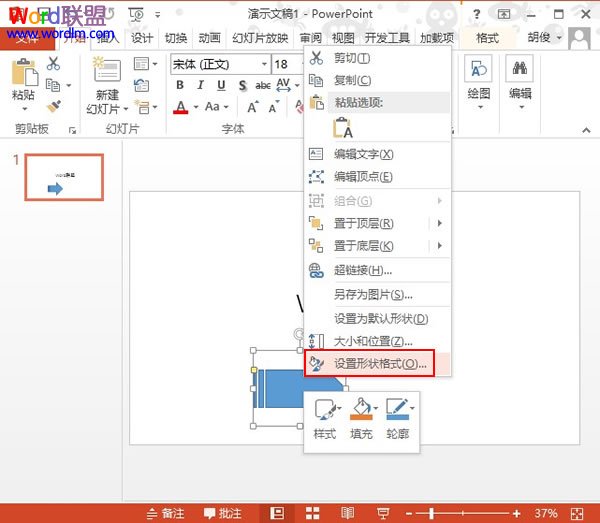Select the Format Painter brush icon
The image size is (600, 523).
pyautogui.click(x=54, y=106)
